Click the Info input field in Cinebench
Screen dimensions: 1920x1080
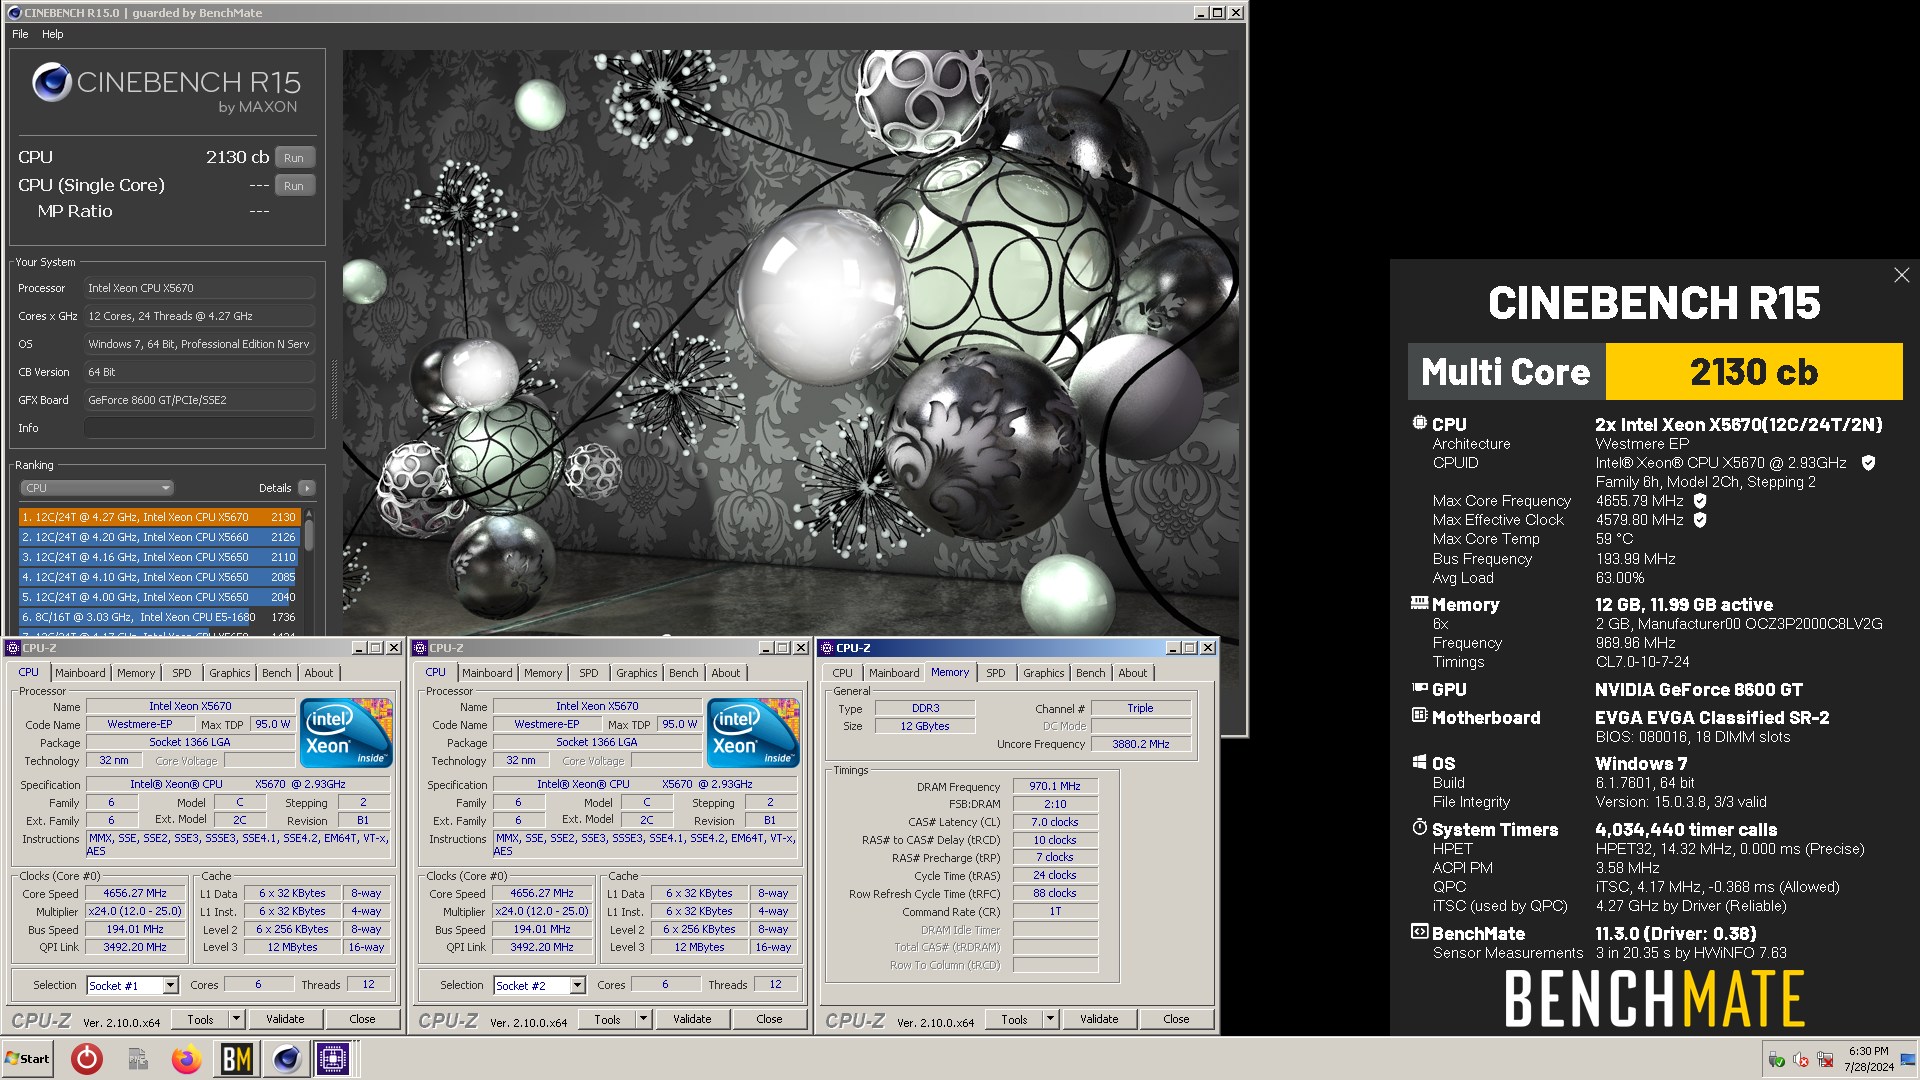click(199, 428)
